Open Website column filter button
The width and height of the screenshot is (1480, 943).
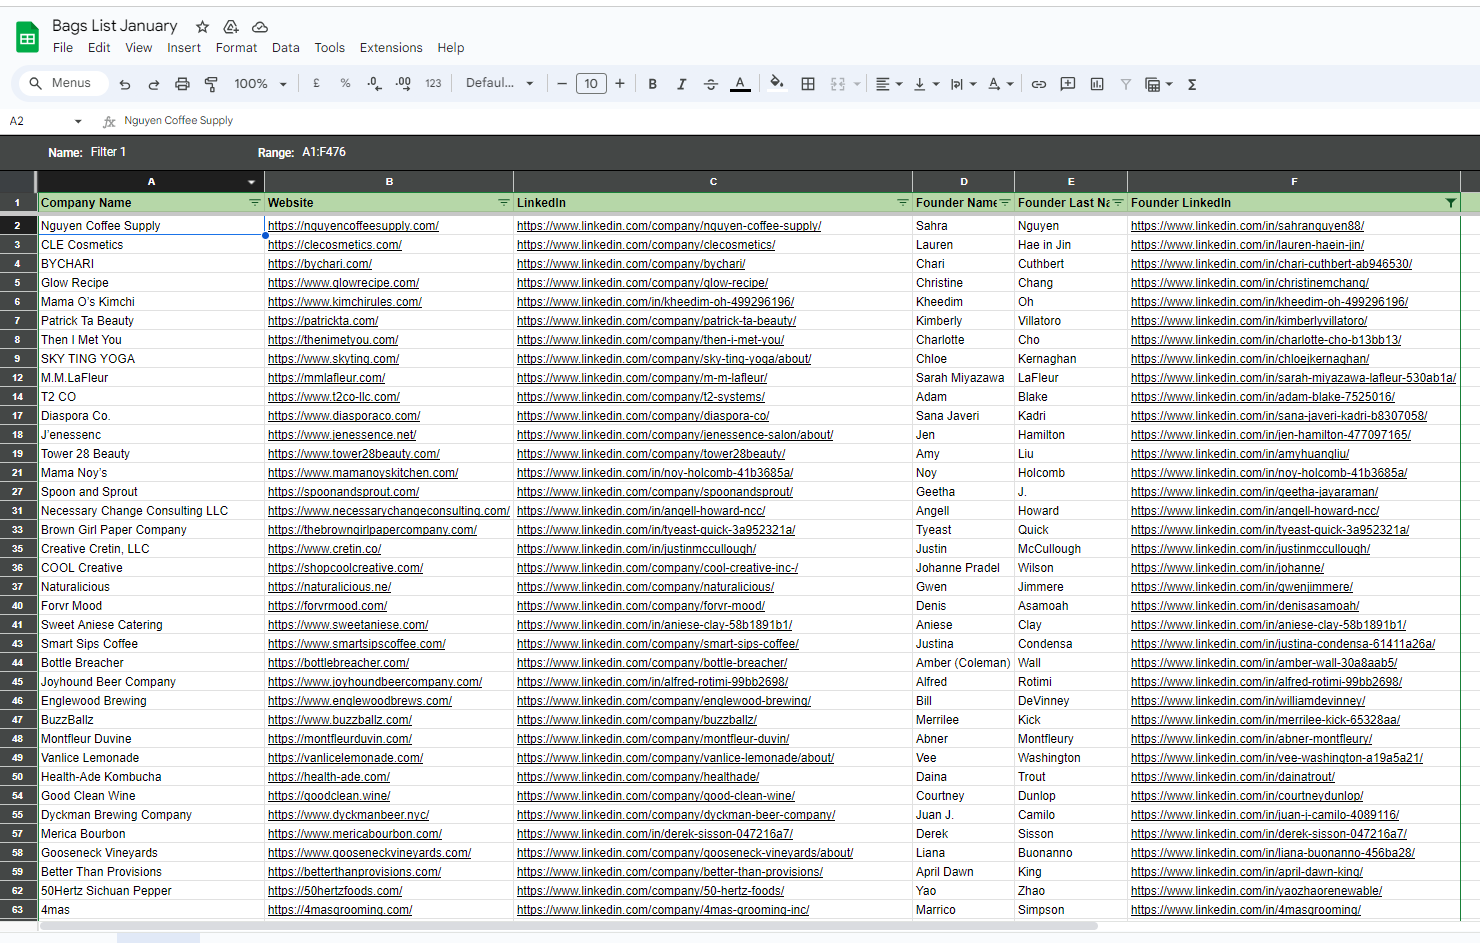tap(504, 203)
